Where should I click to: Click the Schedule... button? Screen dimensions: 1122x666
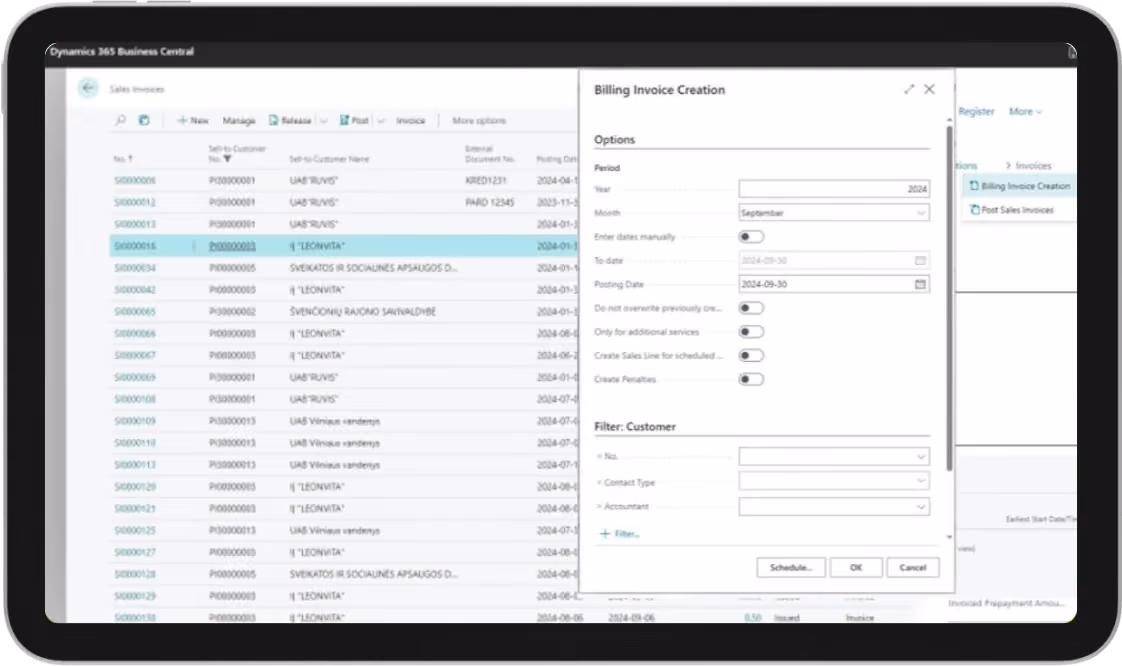[x=791, y=567]
